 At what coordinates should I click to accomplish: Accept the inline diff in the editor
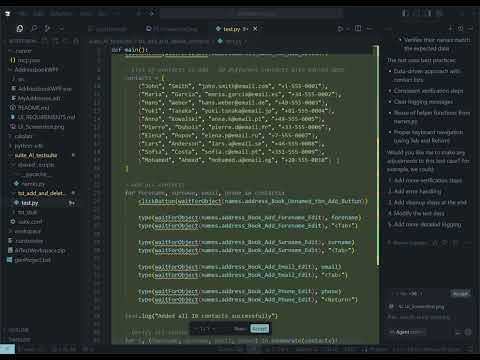coord(260,329)
